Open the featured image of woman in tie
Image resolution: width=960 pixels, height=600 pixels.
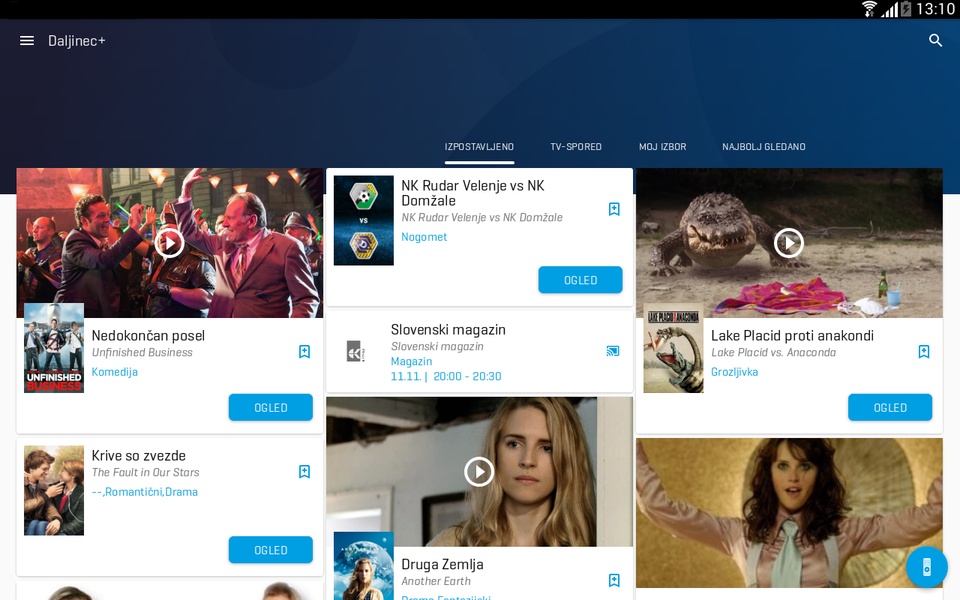coord(789,513)
